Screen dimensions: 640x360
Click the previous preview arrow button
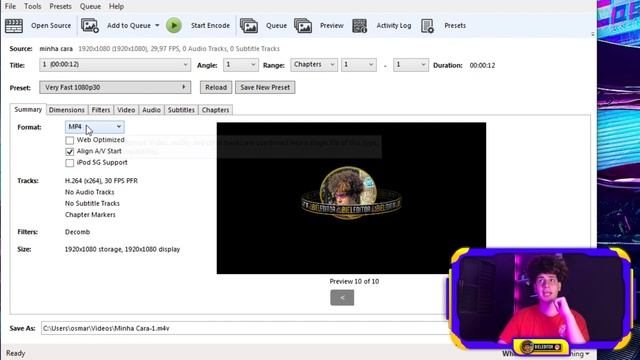pos(342,298)
